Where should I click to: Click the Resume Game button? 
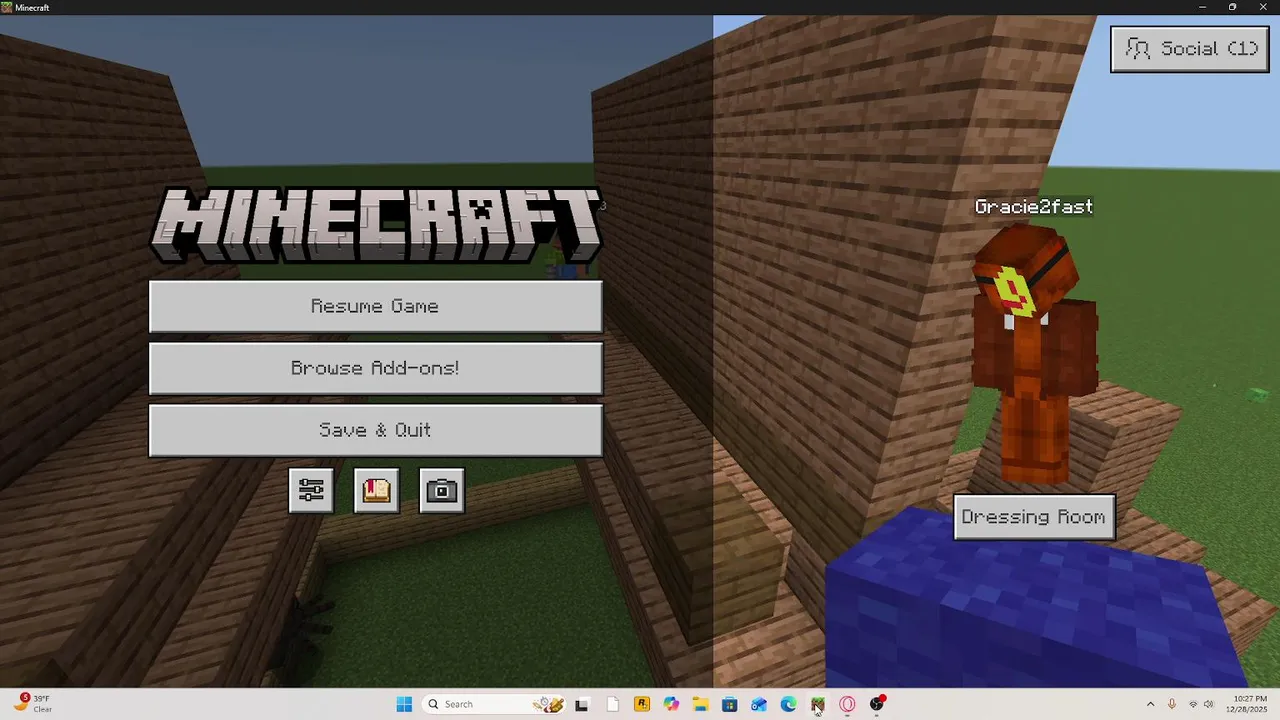tap(376, 306)
